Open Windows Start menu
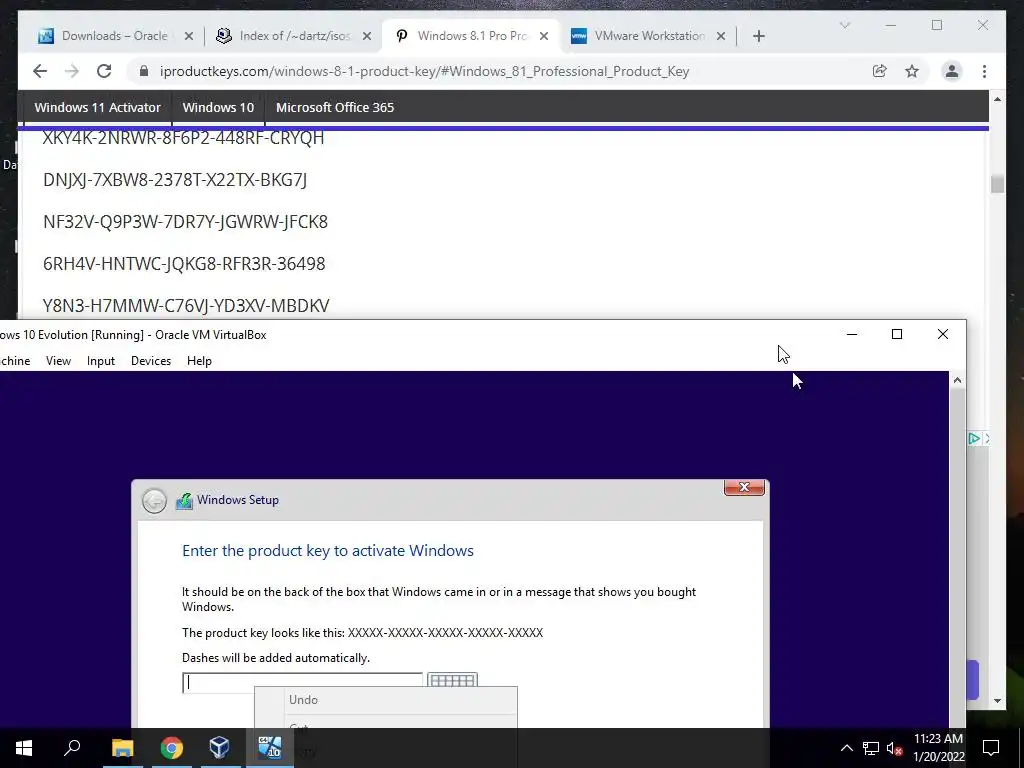The height and width of the screenshot is (768, 1024). 24,748
